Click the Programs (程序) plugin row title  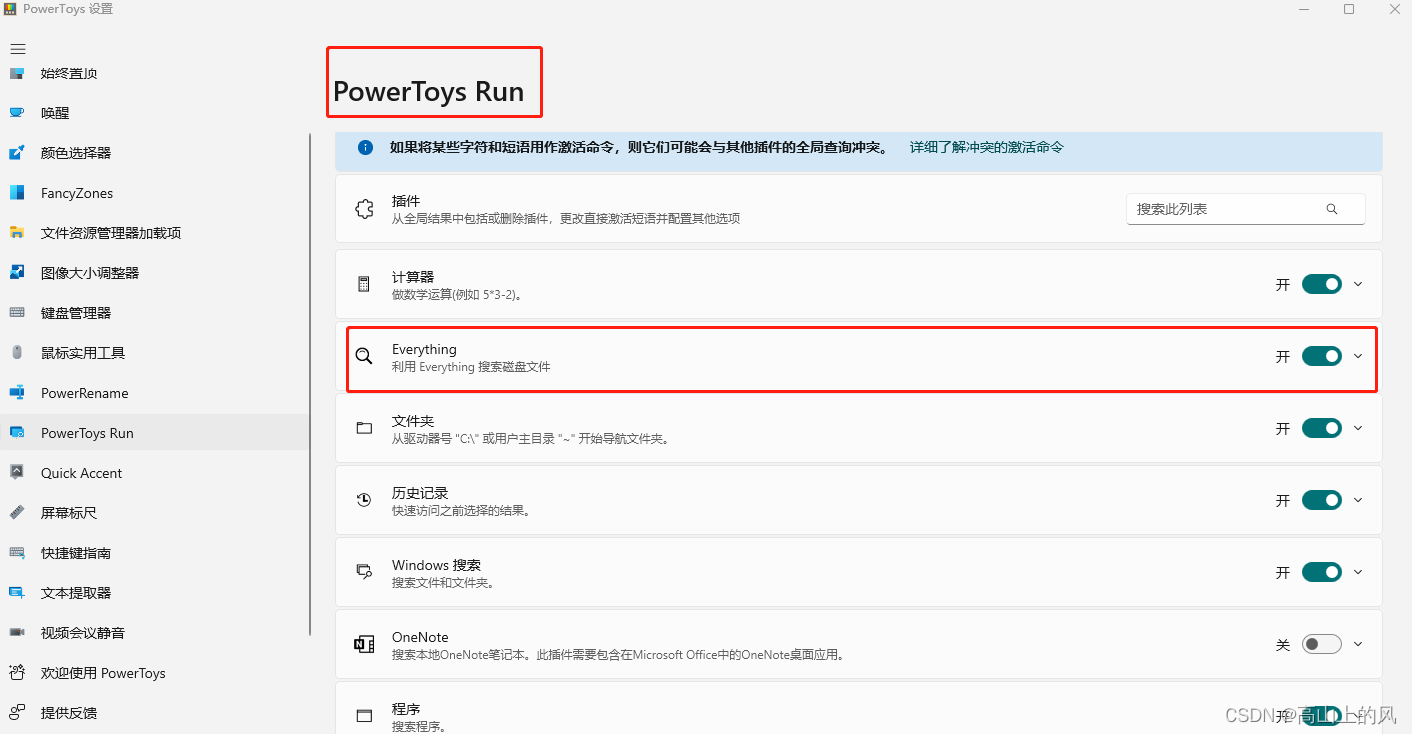pyautogui.click(x=406, y=709)
